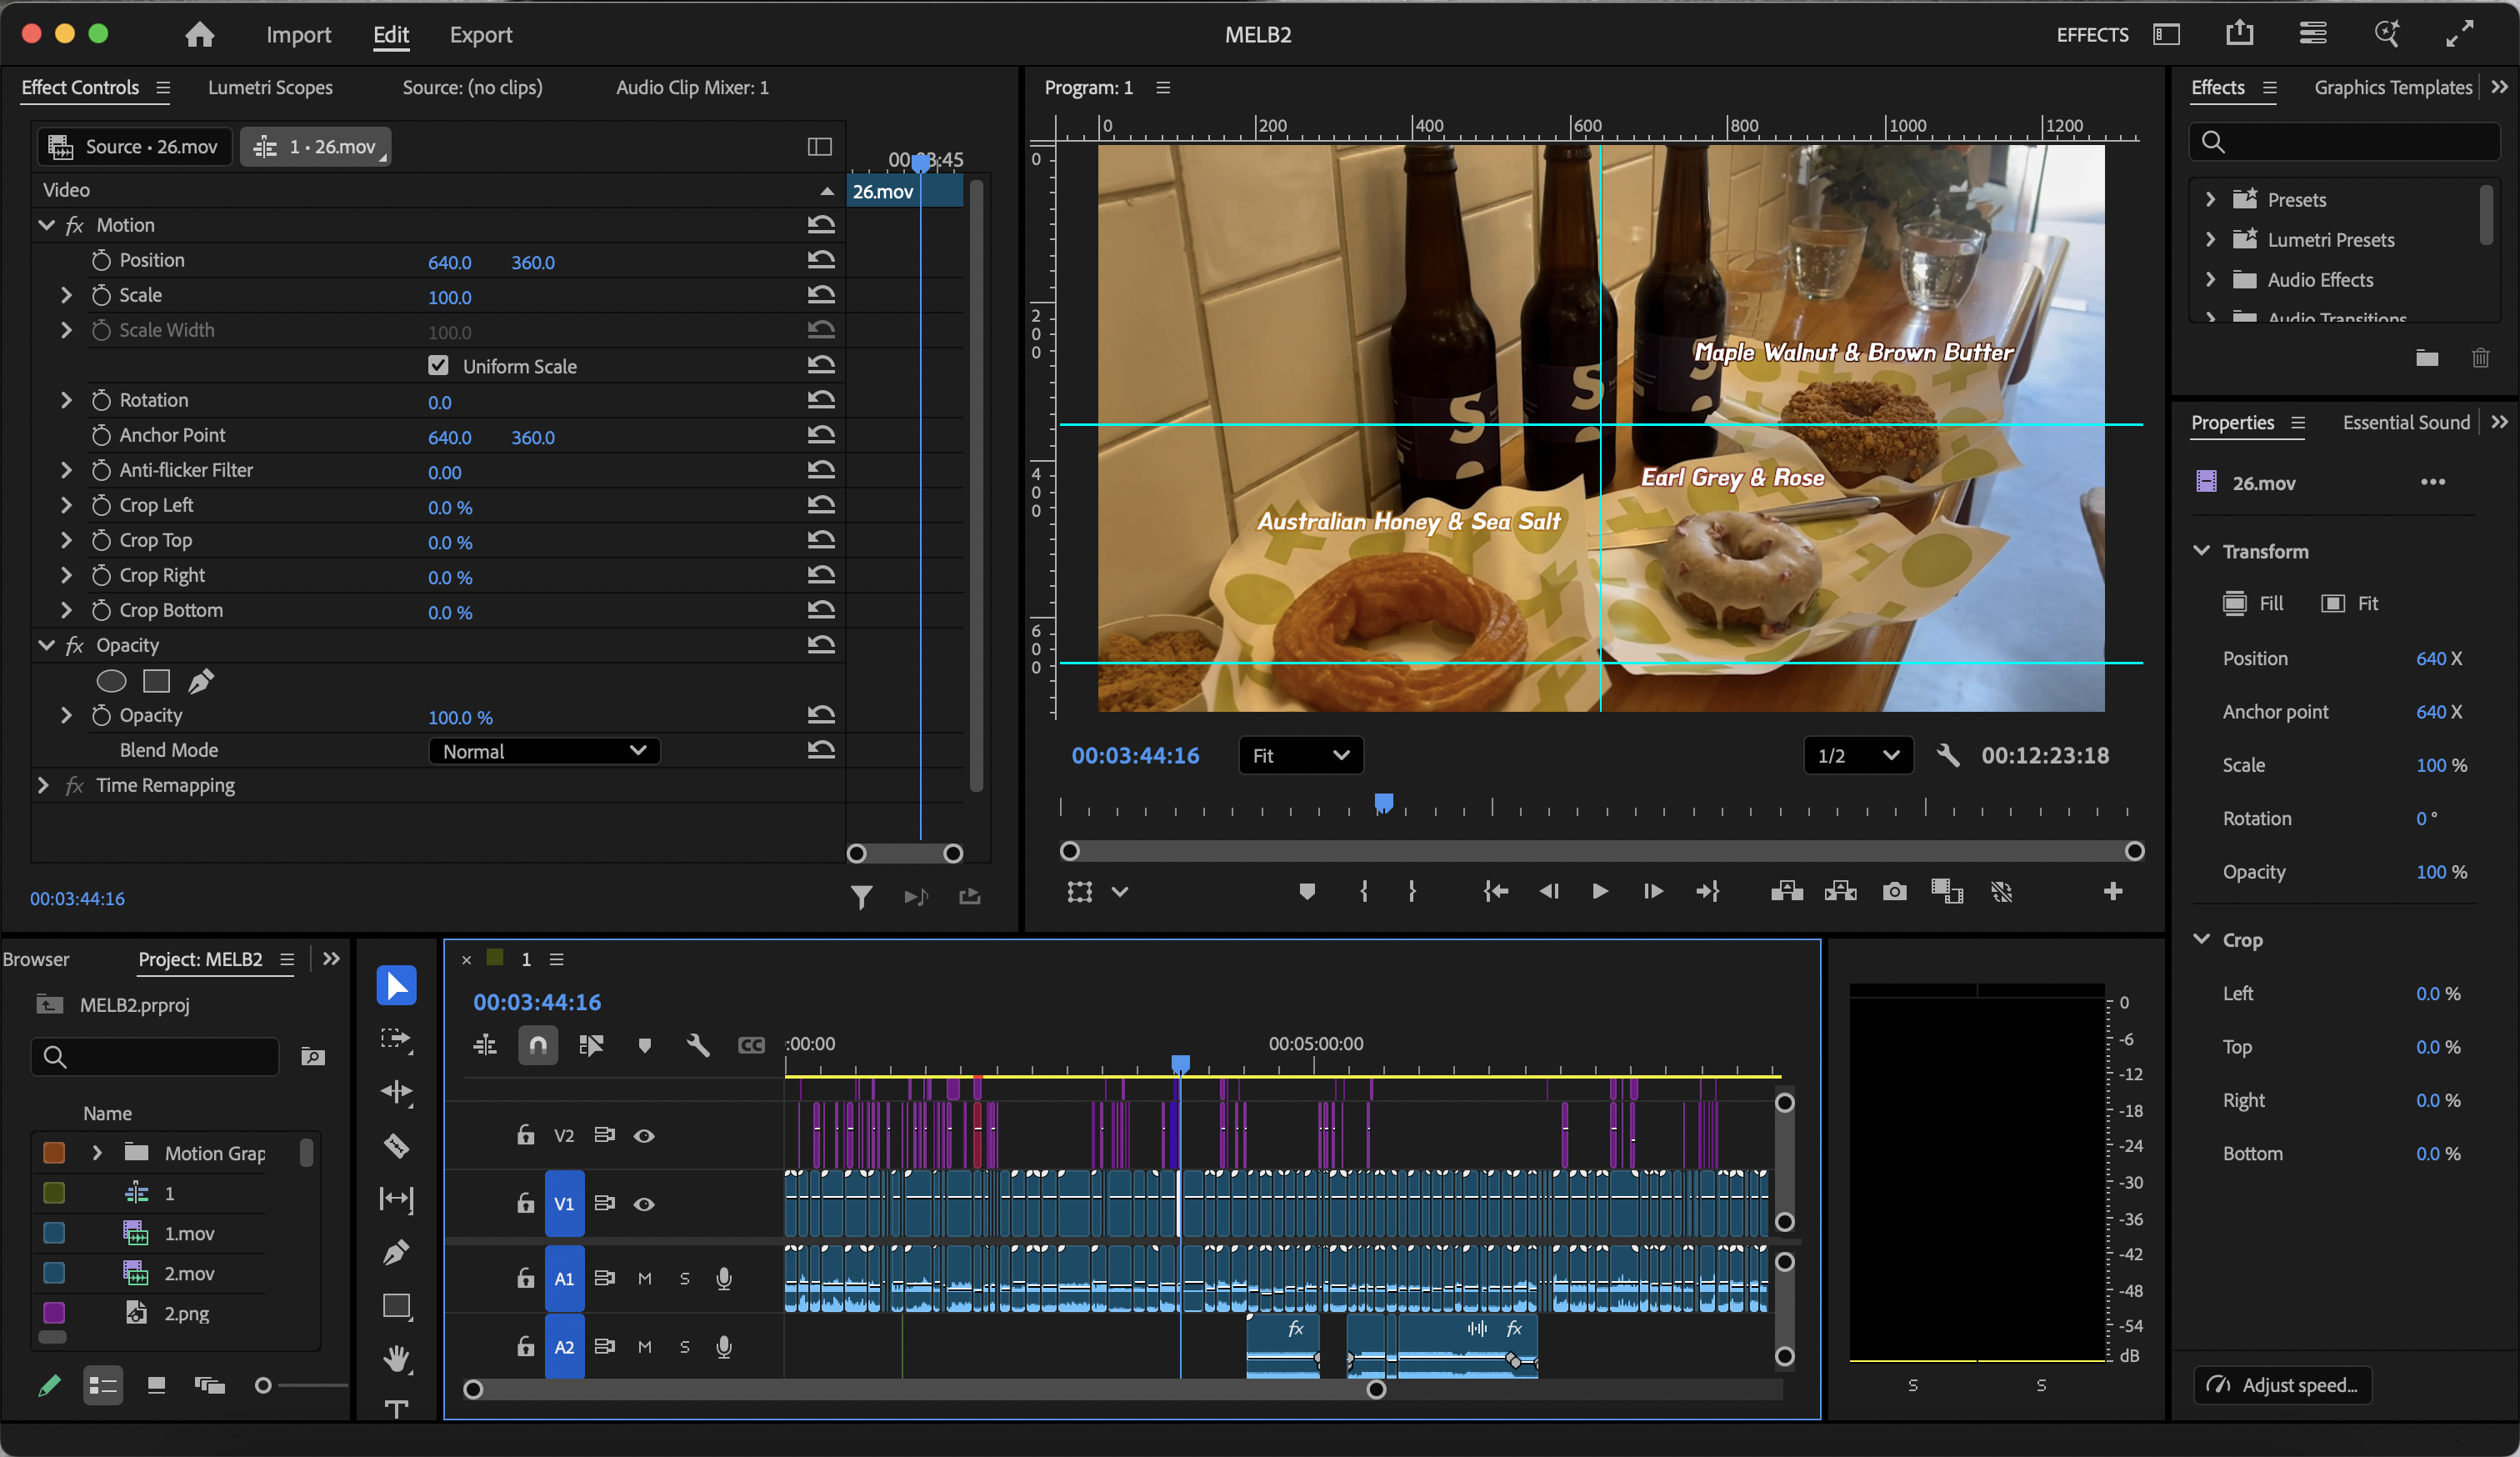2520x1457 pixels.
Task: Click the Export Frame camera icon
Action: click(x=1894, y=891)
